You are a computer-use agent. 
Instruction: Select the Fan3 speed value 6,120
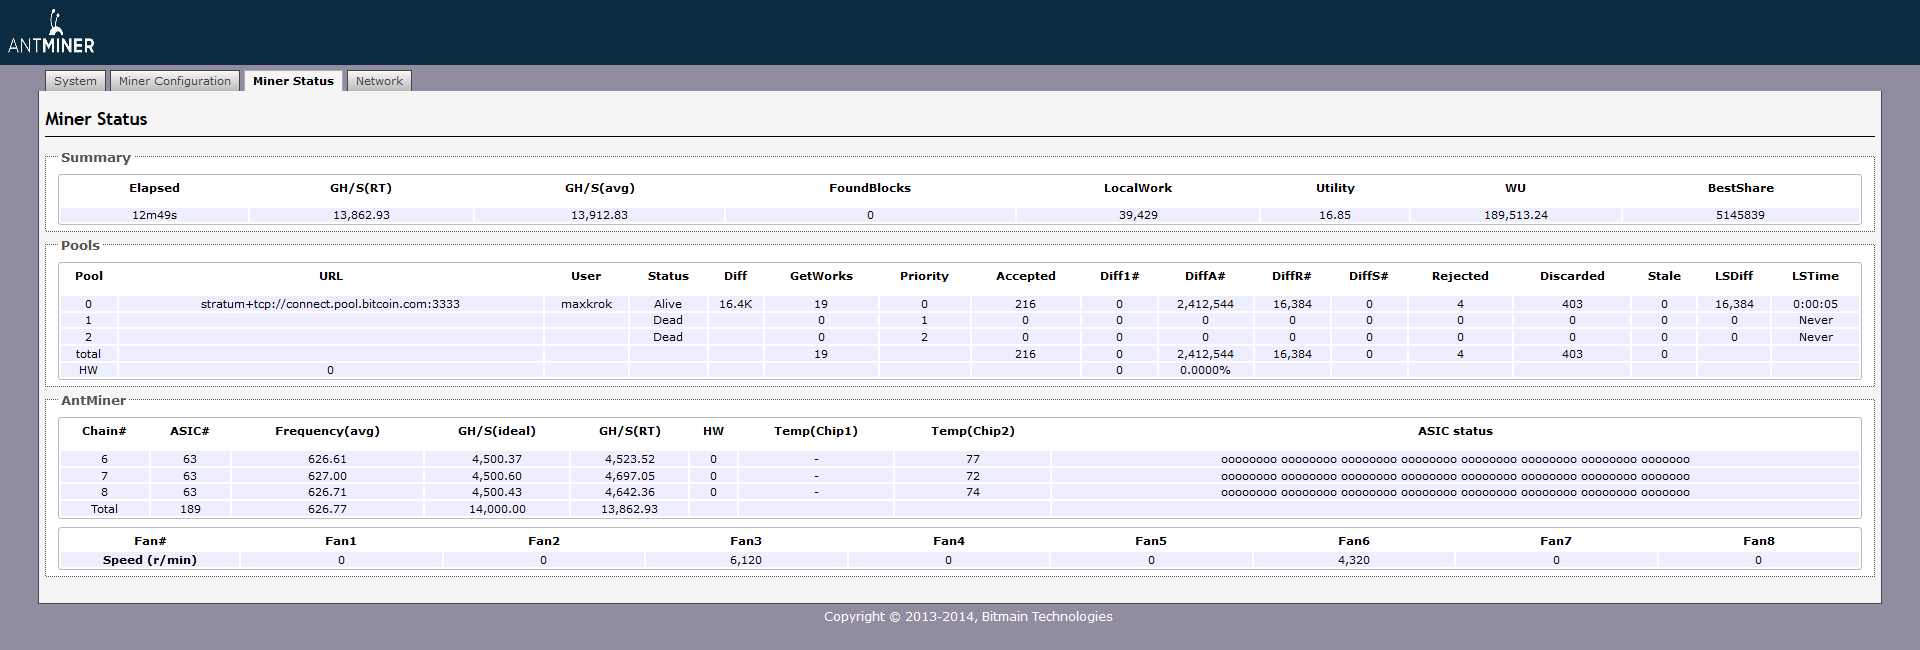[746, 560]
